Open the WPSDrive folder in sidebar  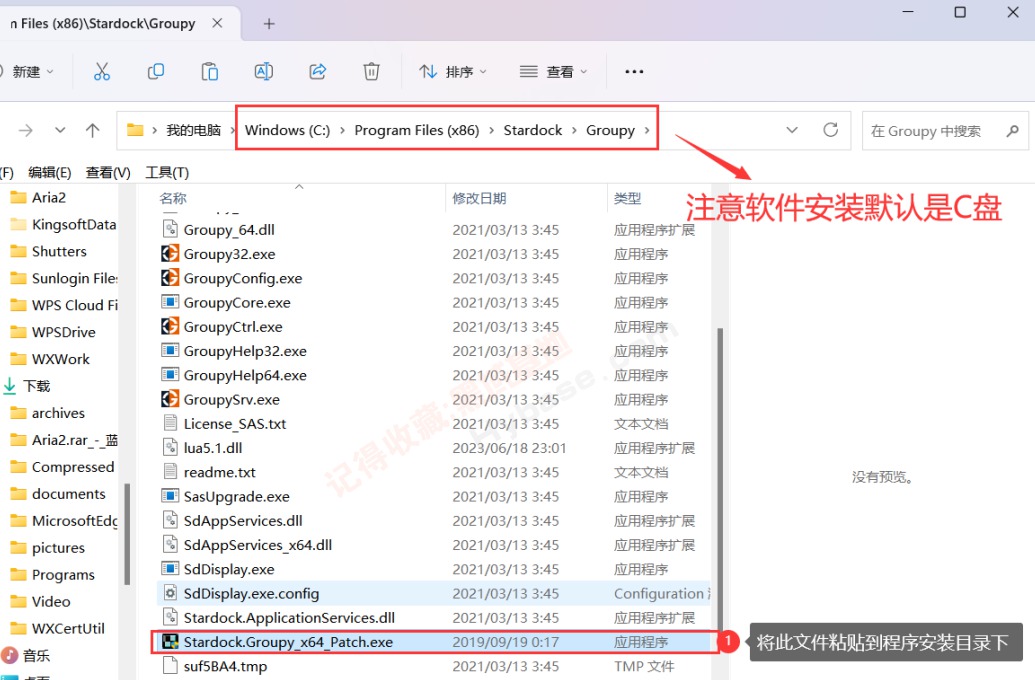point(53,331)
